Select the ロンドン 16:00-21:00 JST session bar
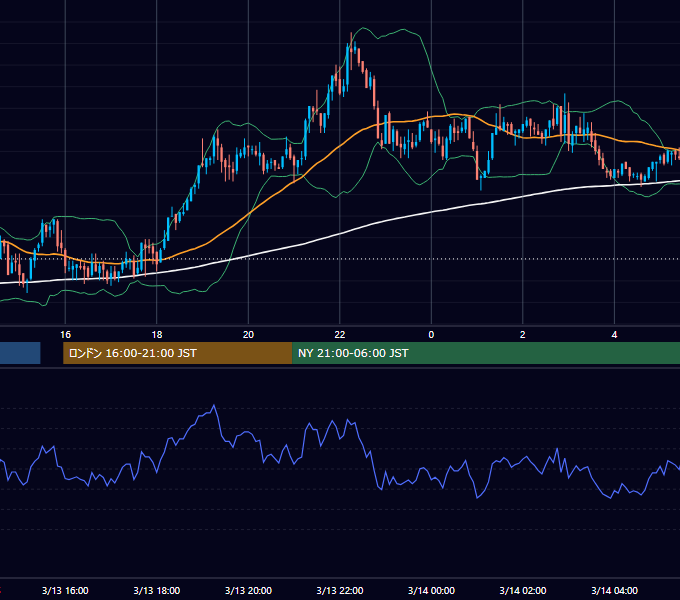 pyautogui.click(x=177, y=353)
